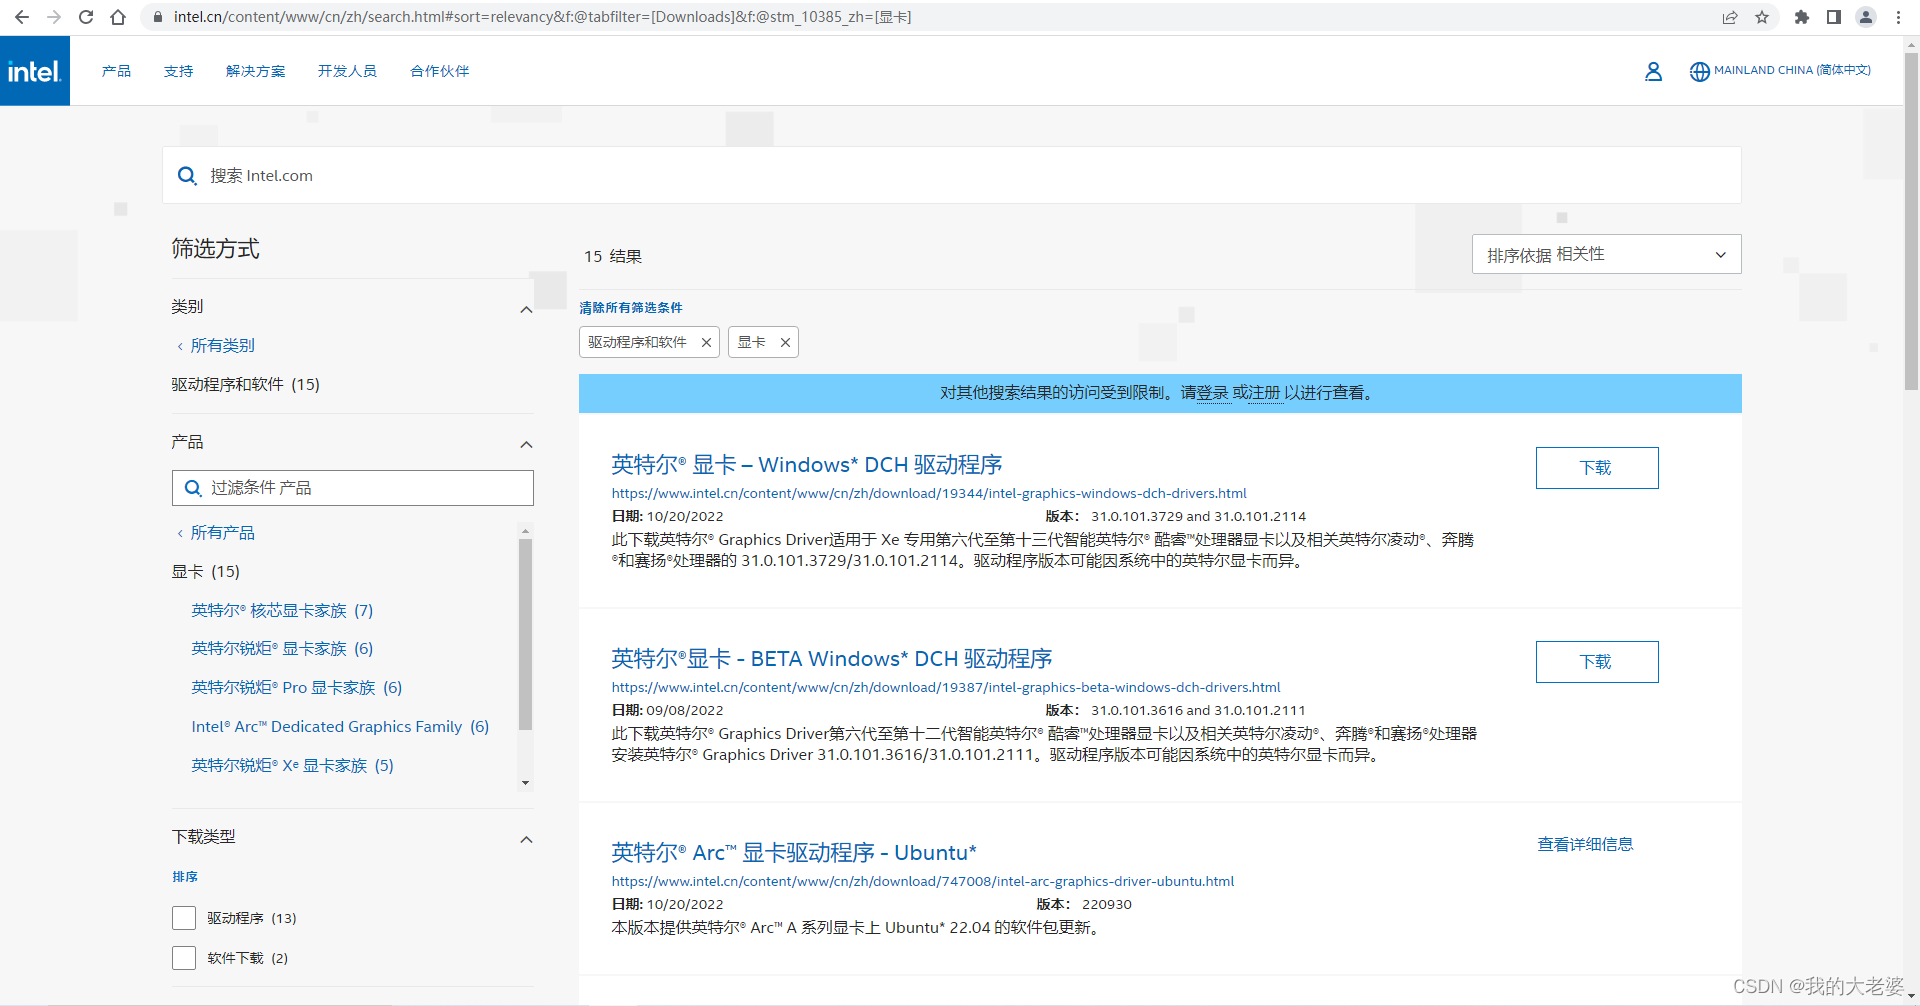Tick the 驱动程序 (13) checkbox

click(x=184, y=918)
